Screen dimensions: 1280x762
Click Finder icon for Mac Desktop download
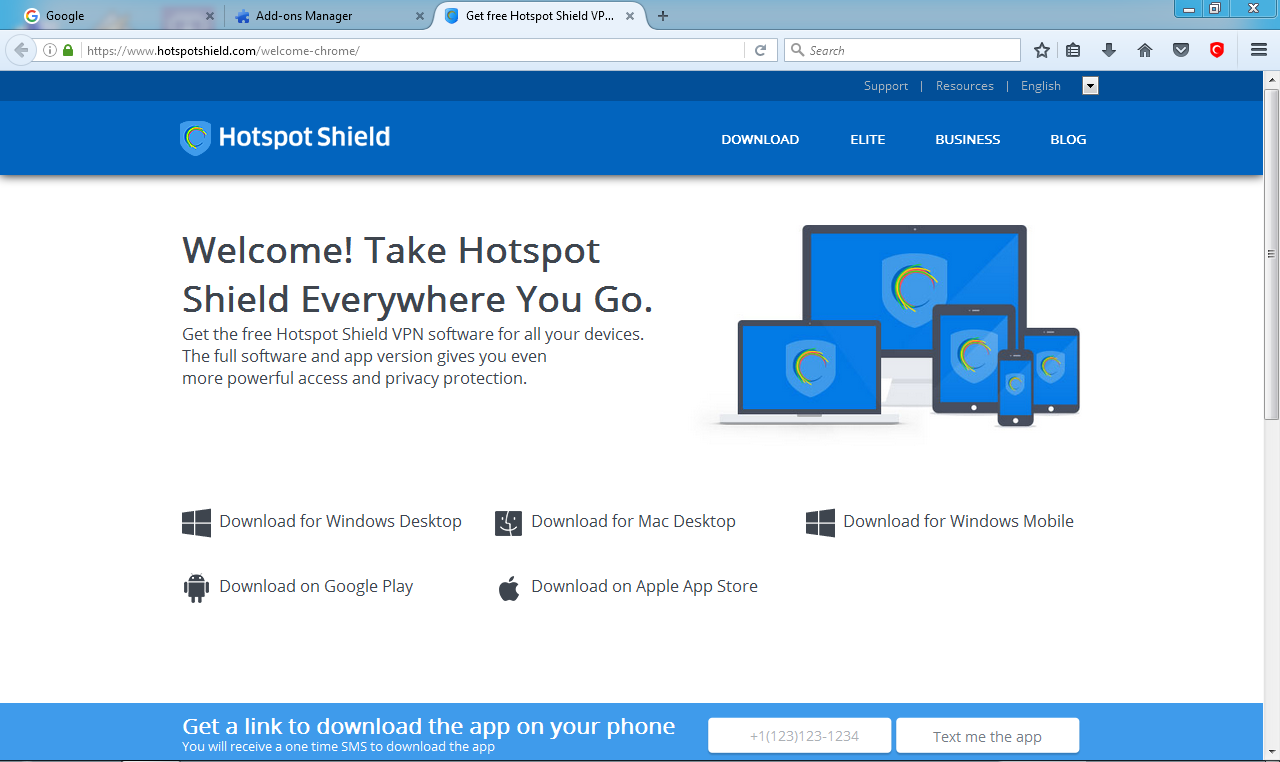[508, 523]
